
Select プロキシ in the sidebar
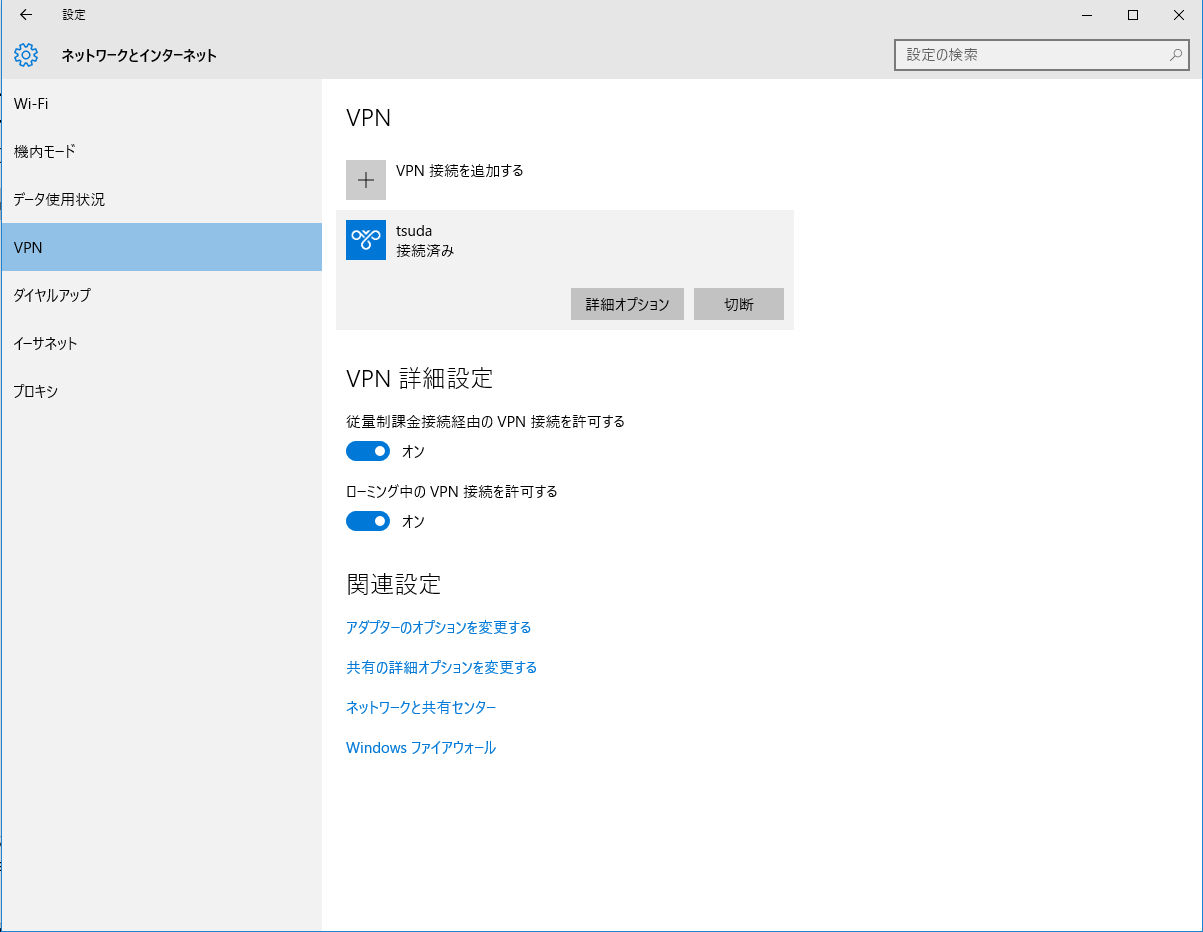[36, 391]
